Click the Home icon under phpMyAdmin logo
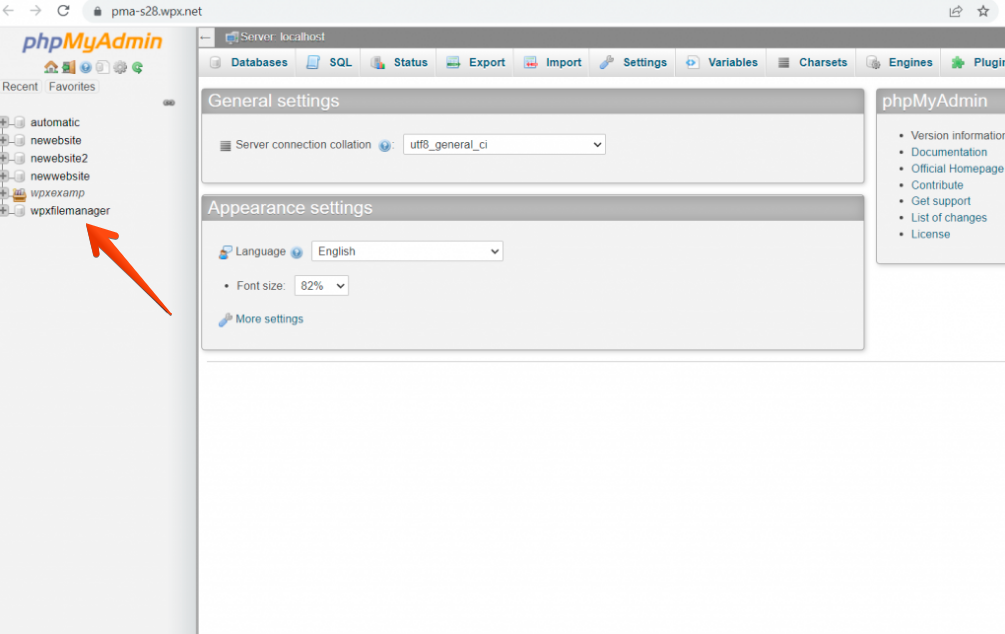1005x634 pixels. click(x=51, y=68)
